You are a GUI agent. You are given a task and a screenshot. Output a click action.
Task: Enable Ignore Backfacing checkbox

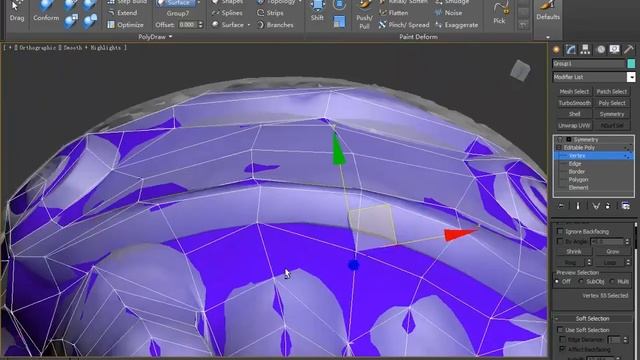(x=560, y=231)
